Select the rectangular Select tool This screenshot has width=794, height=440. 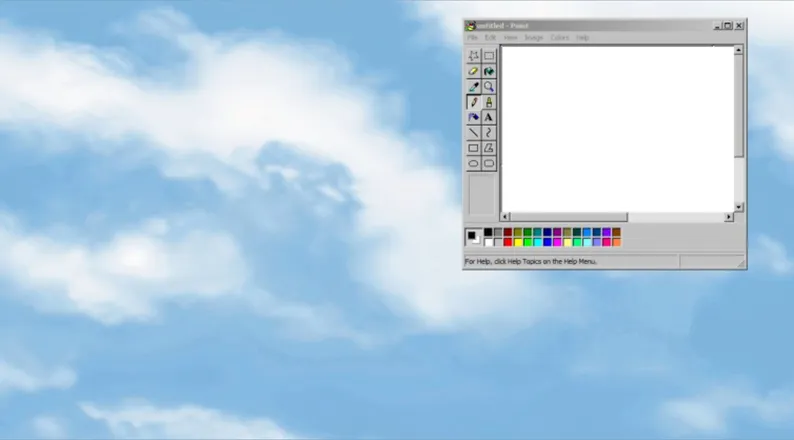[x=489, y=56]
